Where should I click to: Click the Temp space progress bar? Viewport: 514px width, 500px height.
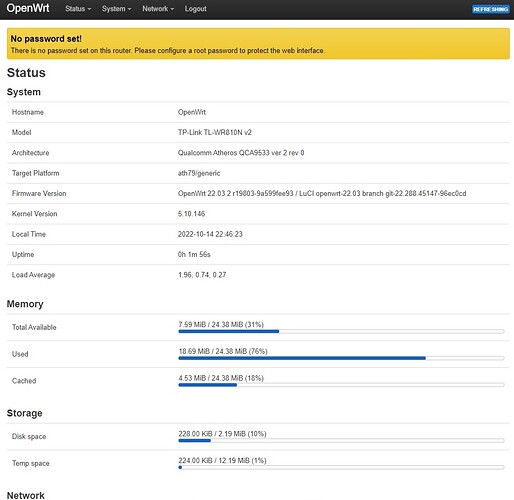click(x=341, y=467)
